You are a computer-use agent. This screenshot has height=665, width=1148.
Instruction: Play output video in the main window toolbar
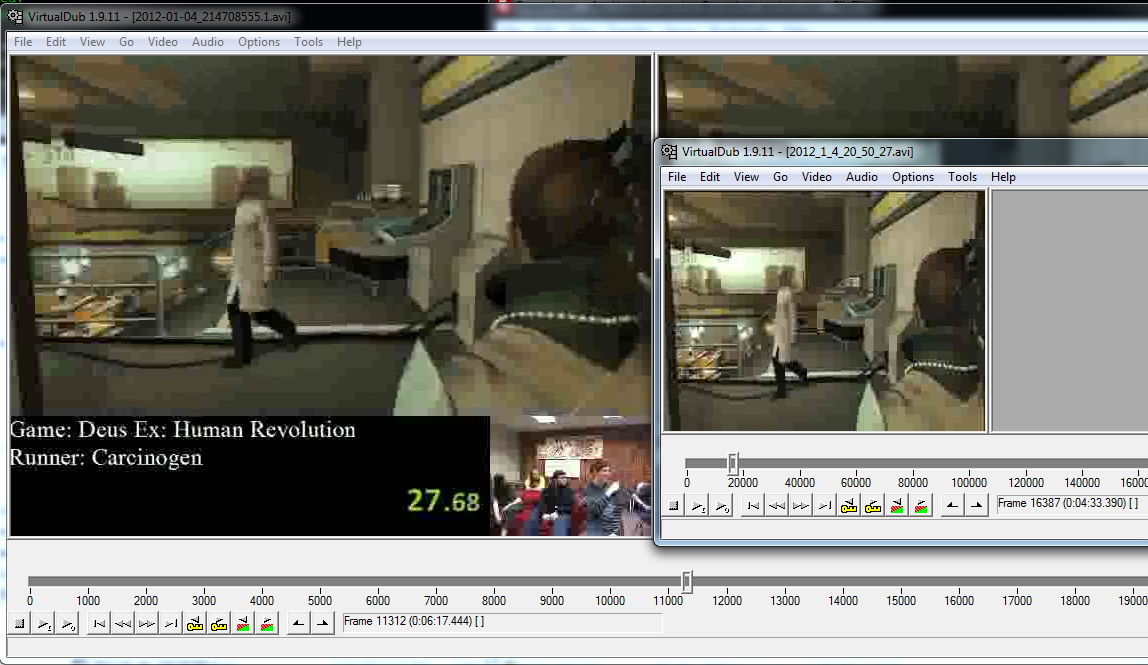(x=68, y=624)
